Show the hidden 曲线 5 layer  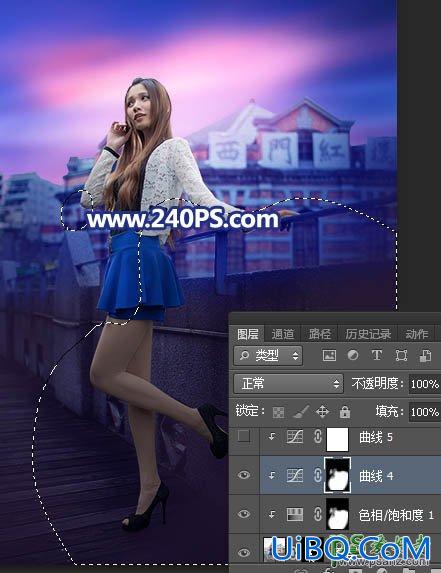(244, 436)
